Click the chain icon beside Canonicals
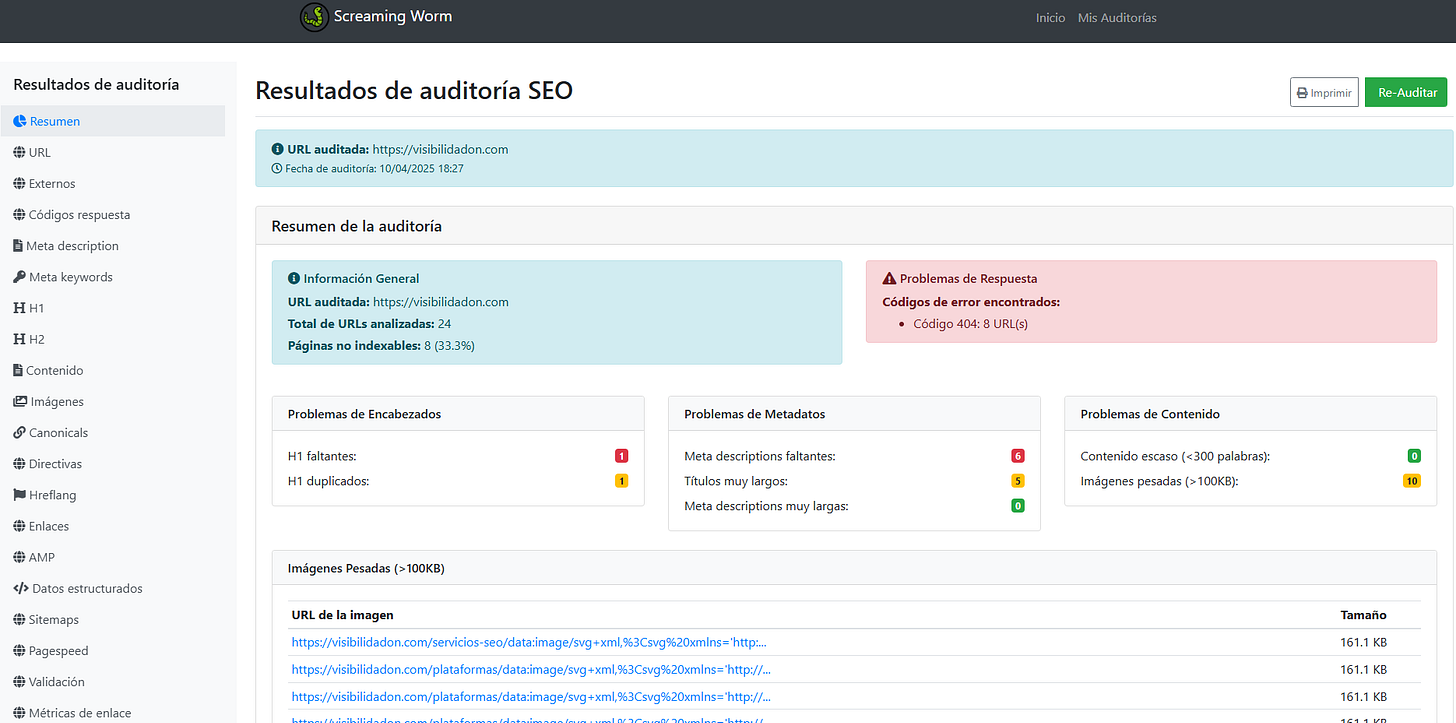 19,433
